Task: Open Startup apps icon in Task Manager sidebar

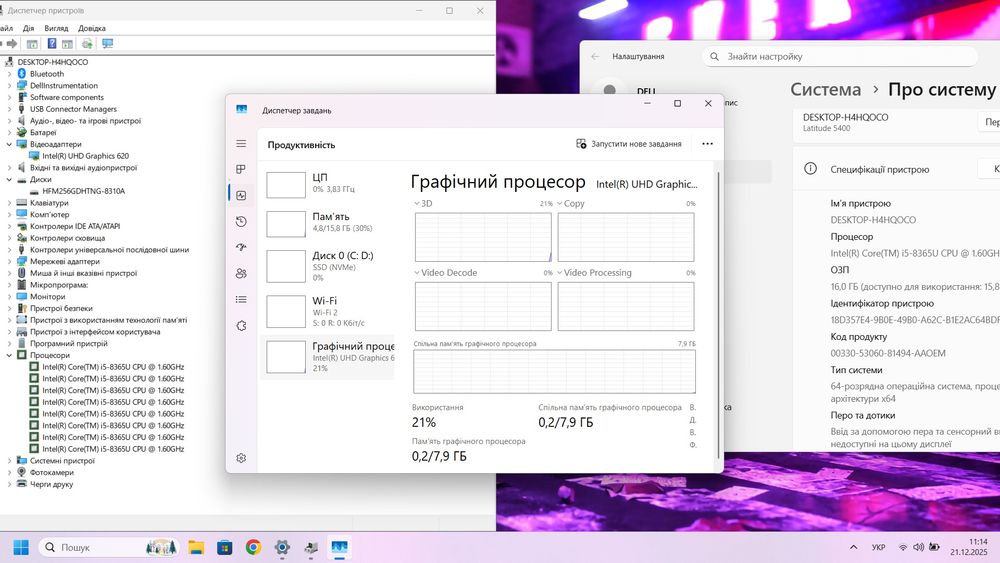Action: click(241, 247)
